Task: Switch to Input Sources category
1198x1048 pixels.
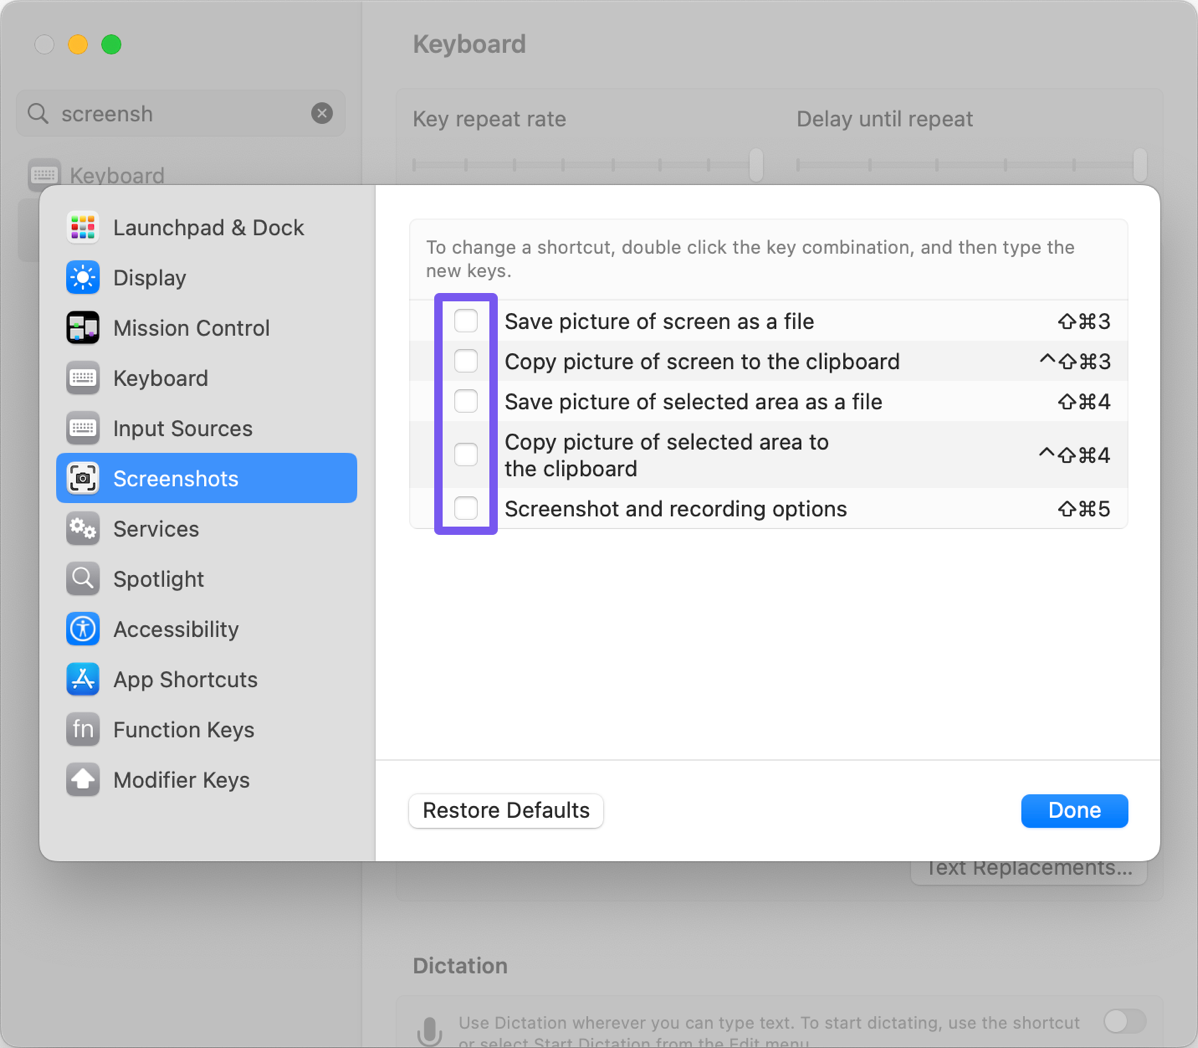Action: (182, 429)
